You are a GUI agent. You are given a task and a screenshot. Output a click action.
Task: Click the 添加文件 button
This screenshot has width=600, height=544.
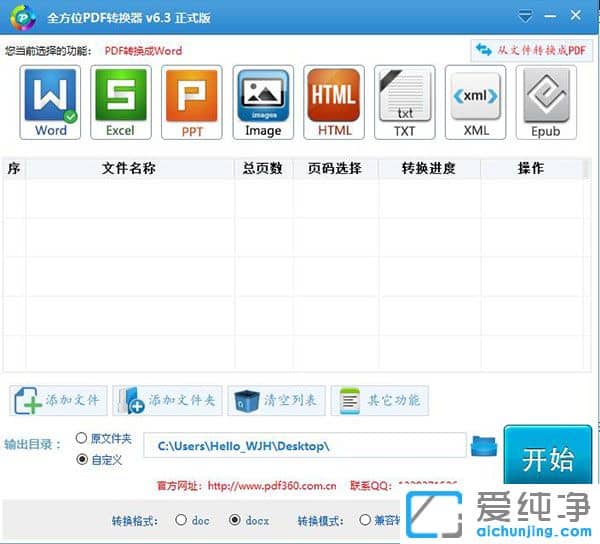(x=58, y=401)
